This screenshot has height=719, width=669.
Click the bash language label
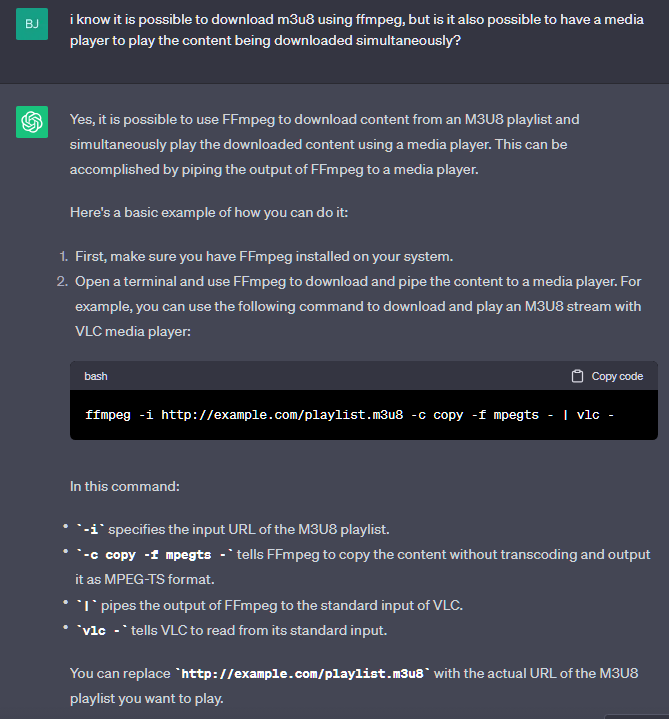96,376
